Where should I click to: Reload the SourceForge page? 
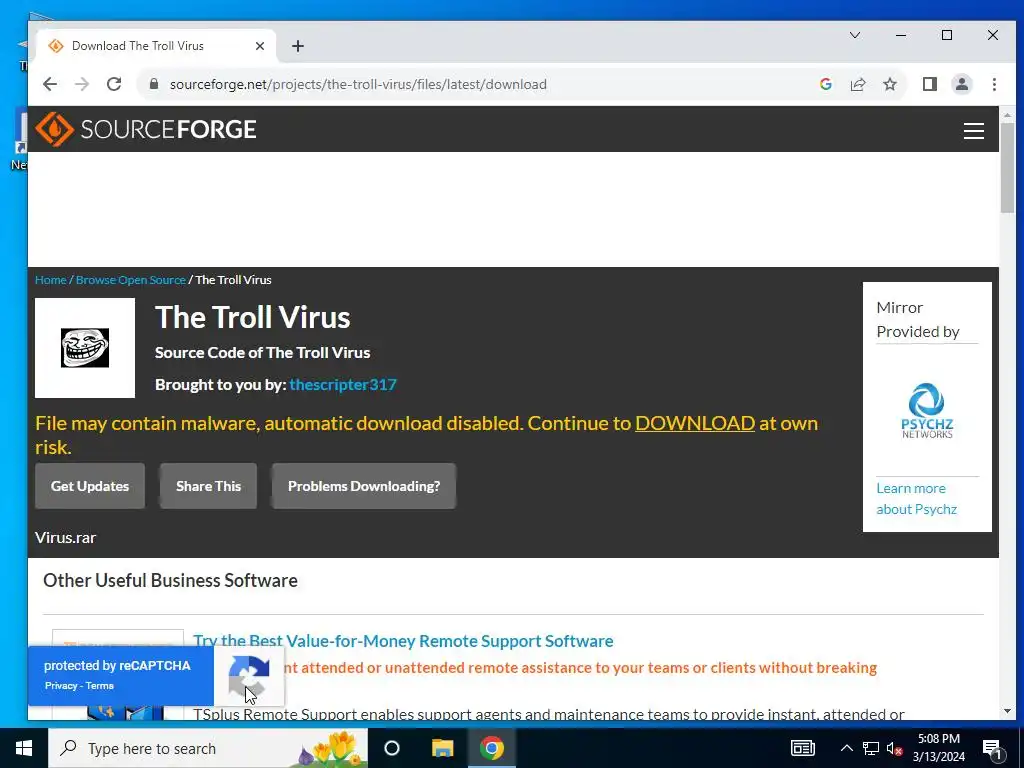[x=114, y=84]
